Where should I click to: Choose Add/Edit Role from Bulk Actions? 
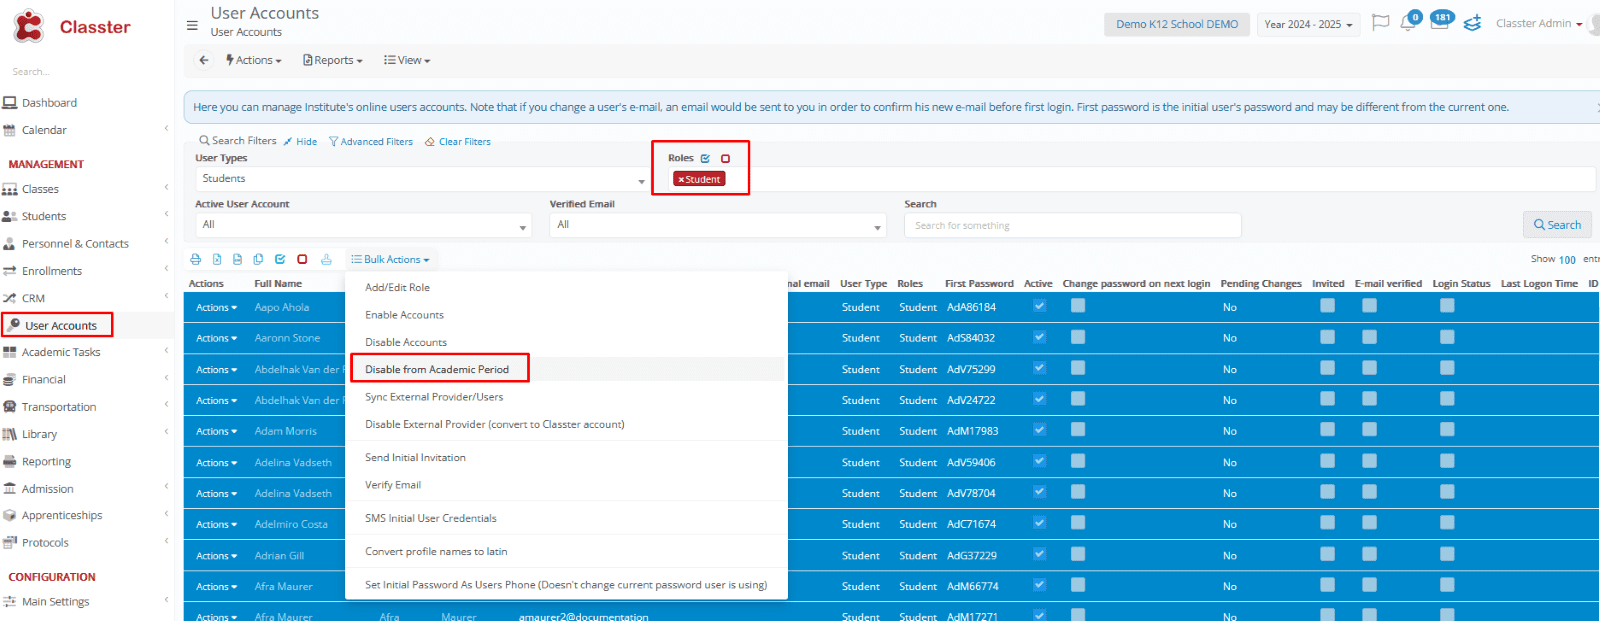[x=397, y=288]
